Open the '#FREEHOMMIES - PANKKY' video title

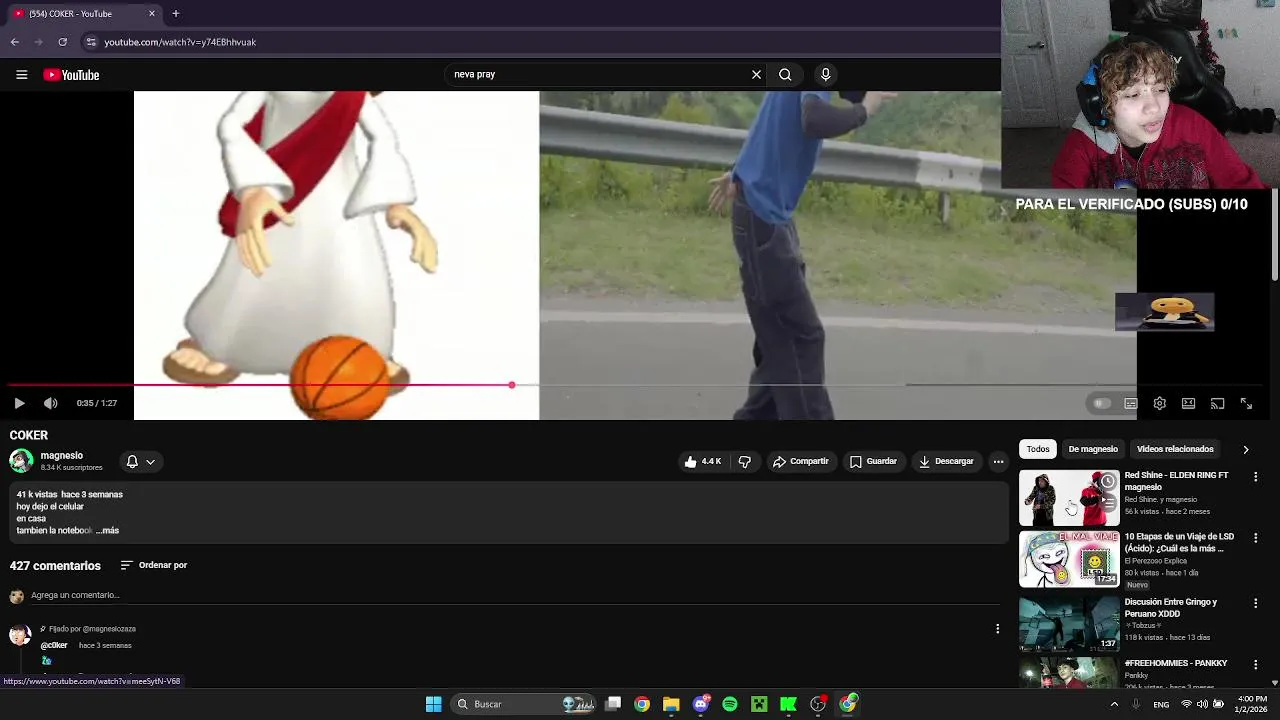[1176, 663]
